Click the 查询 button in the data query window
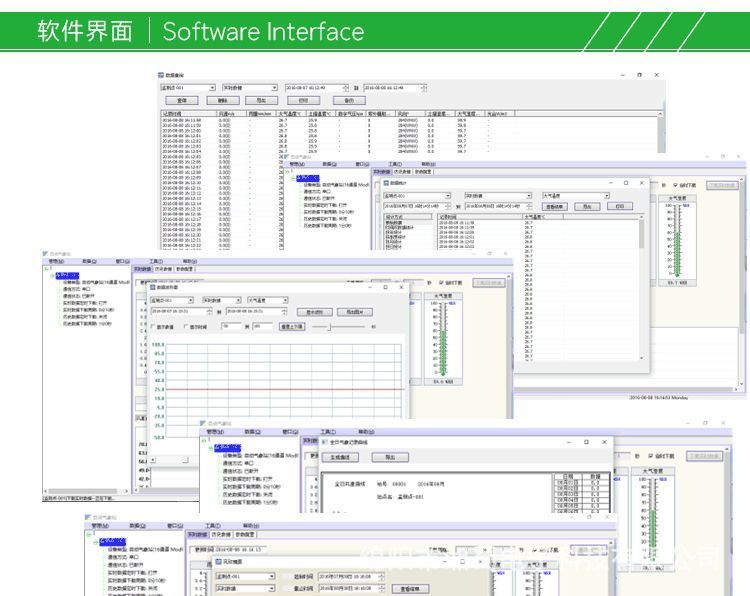The width and height of the screenshot is (750, 596). pos(181,101)
